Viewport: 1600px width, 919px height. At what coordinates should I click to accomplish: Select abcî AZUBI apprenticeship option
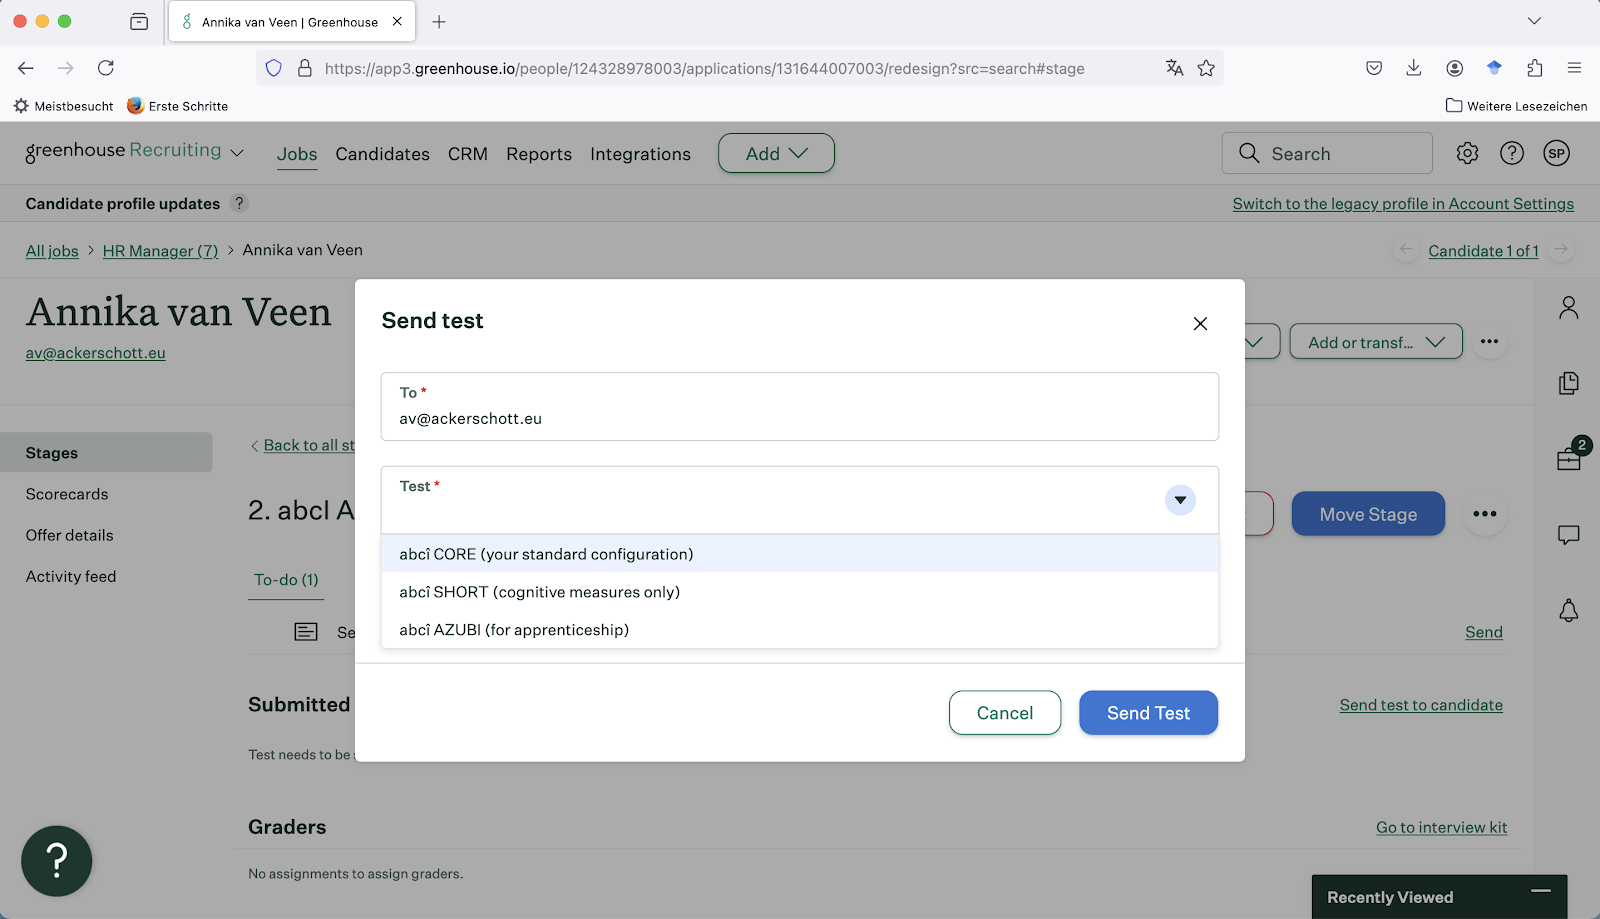coord(800,630)
